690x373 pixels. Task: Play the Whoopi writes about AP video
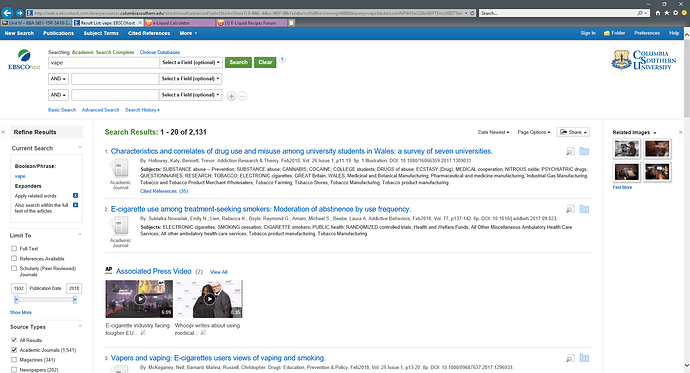coord(209,299)
